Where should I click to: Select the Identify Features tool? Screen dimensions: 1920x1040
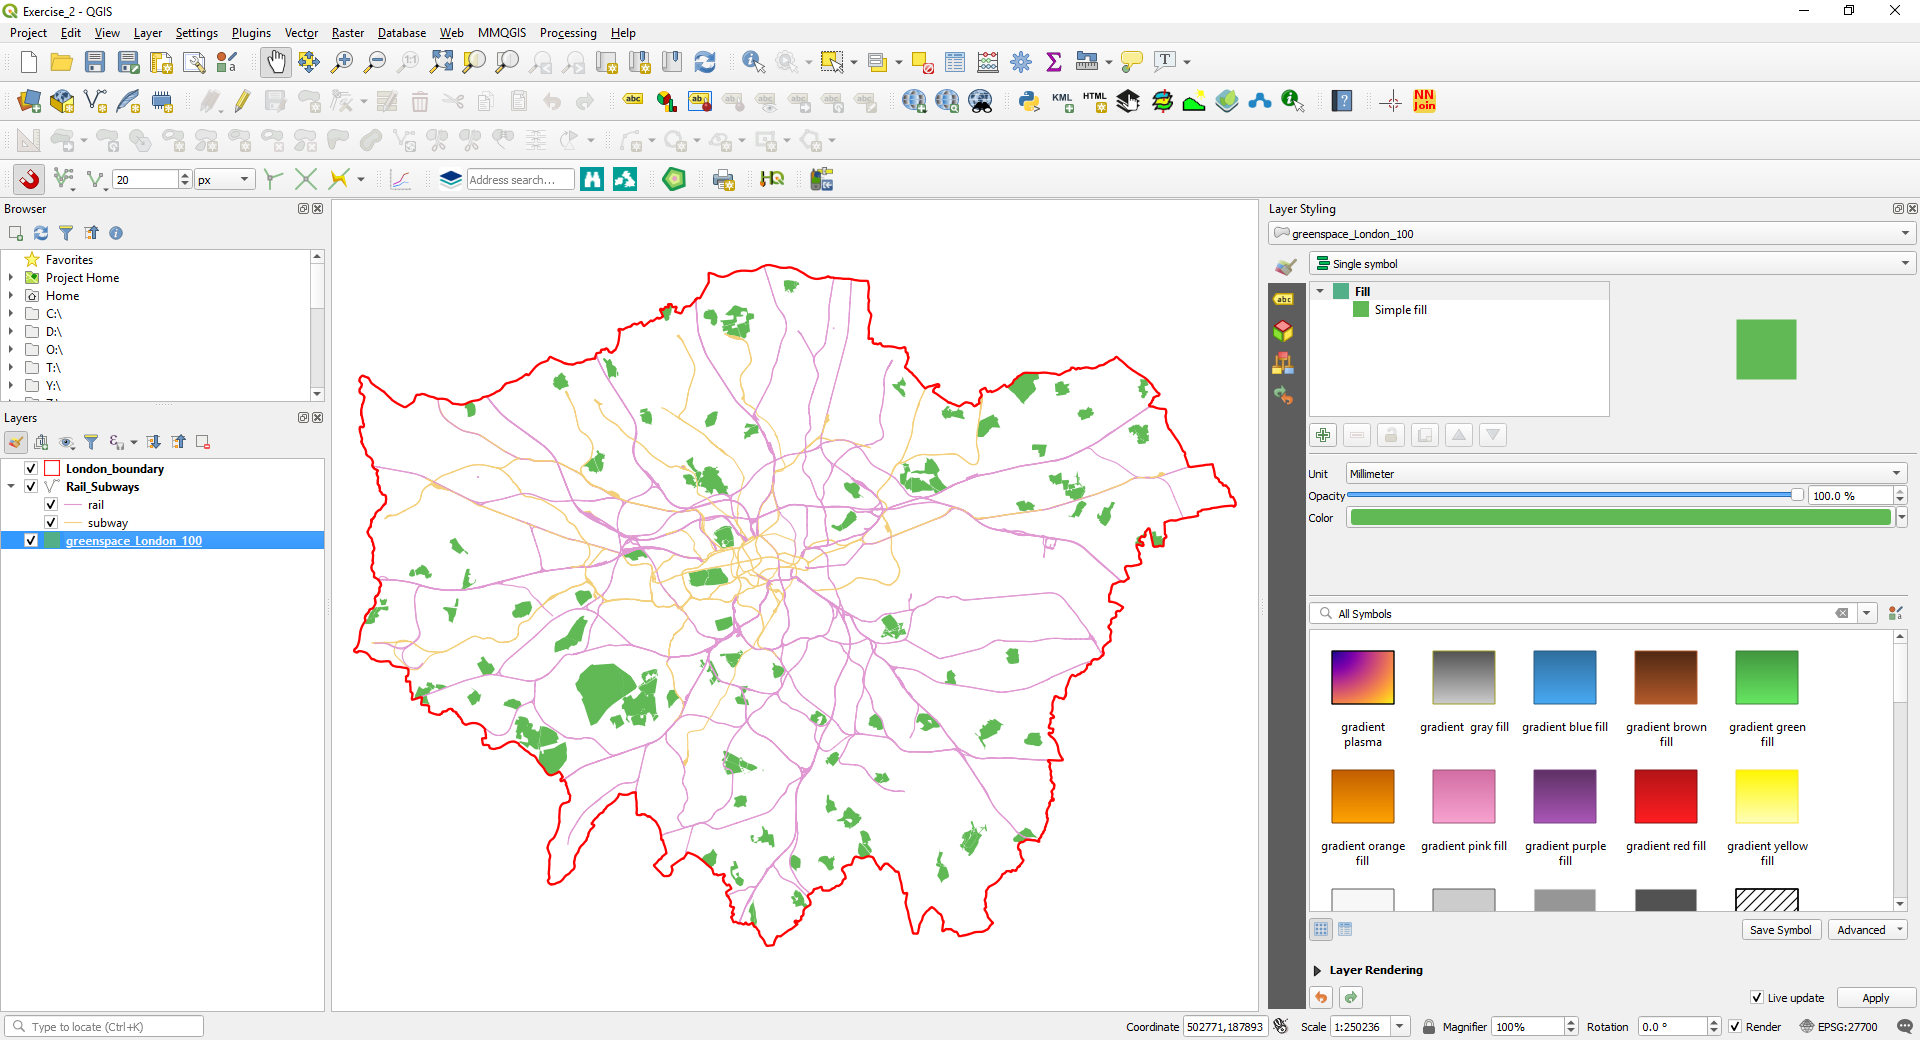(753, 62)
